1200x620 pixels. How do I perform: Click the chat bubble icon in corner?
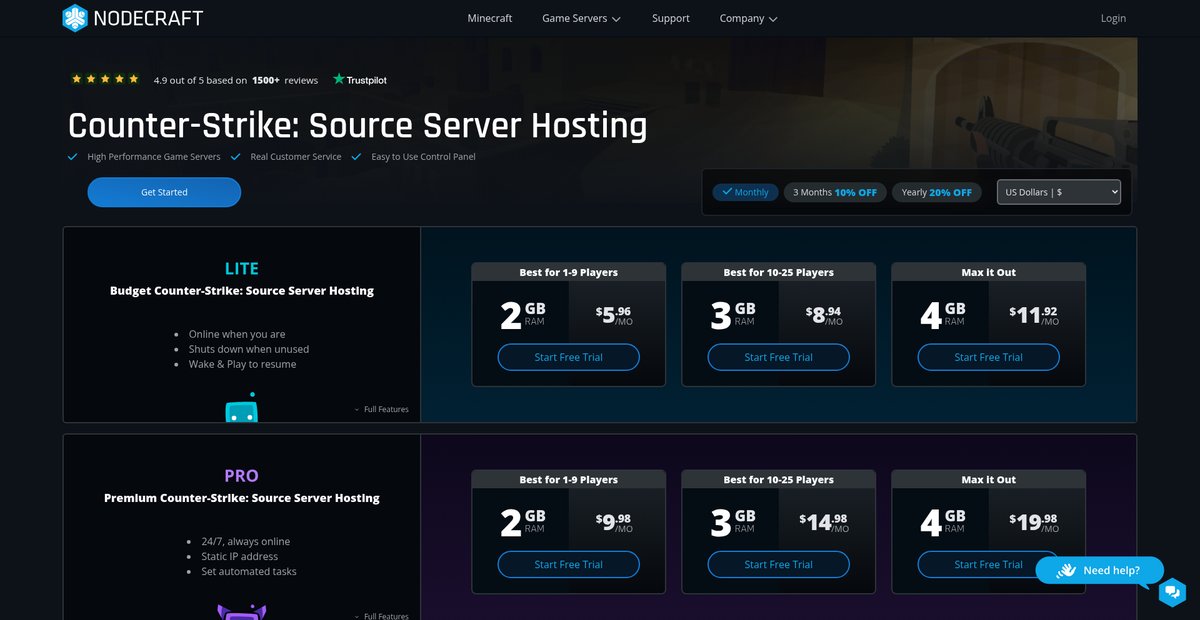(1172, 592)
